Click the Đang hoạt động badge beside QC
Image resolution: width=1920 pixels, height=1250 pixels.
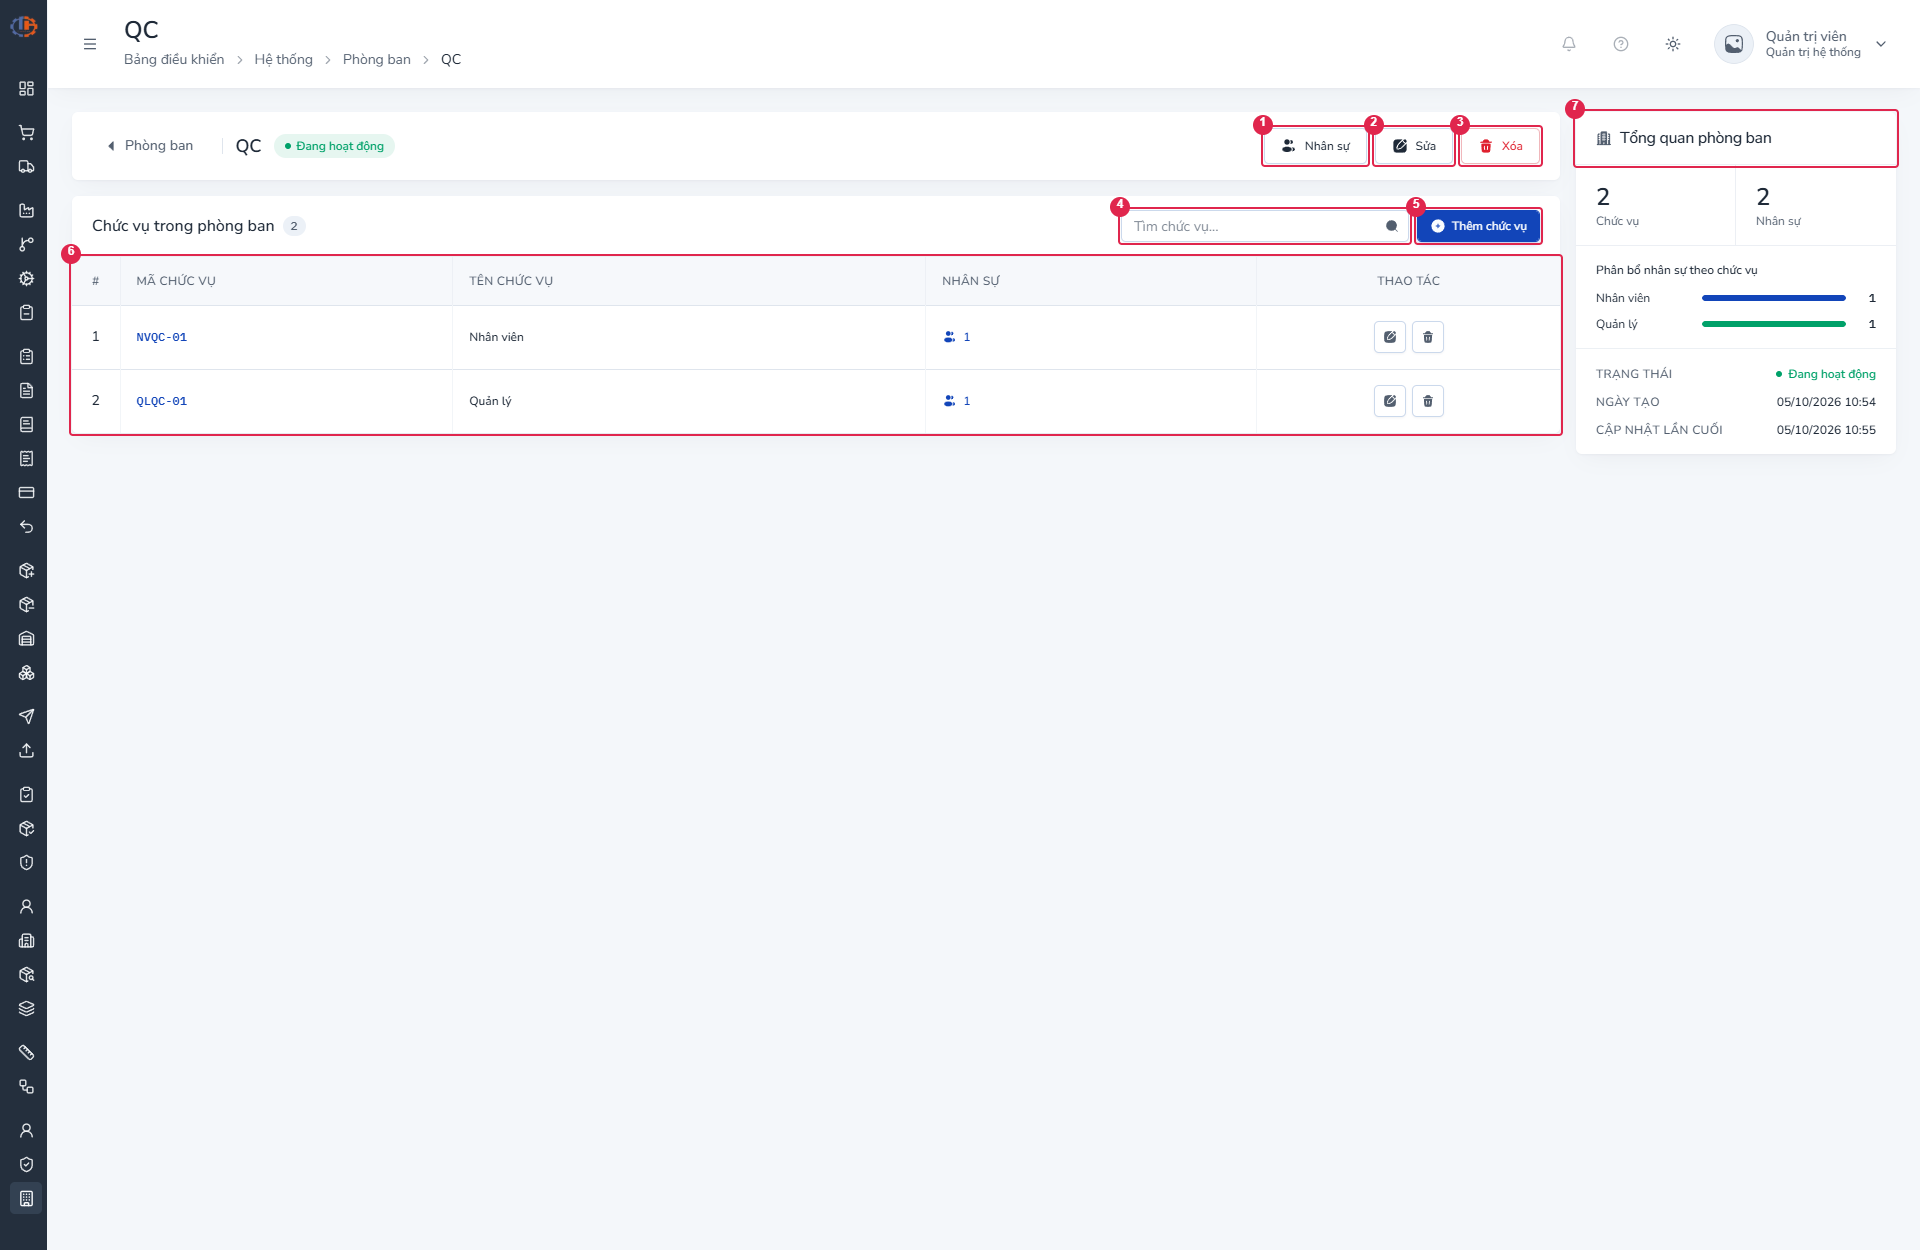click(x=334, y=146)
